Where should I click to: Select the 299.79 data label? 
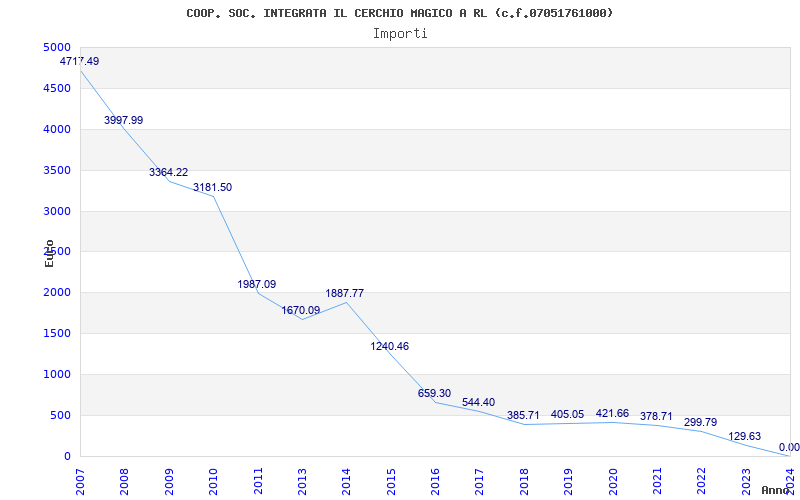coord(701,422)
